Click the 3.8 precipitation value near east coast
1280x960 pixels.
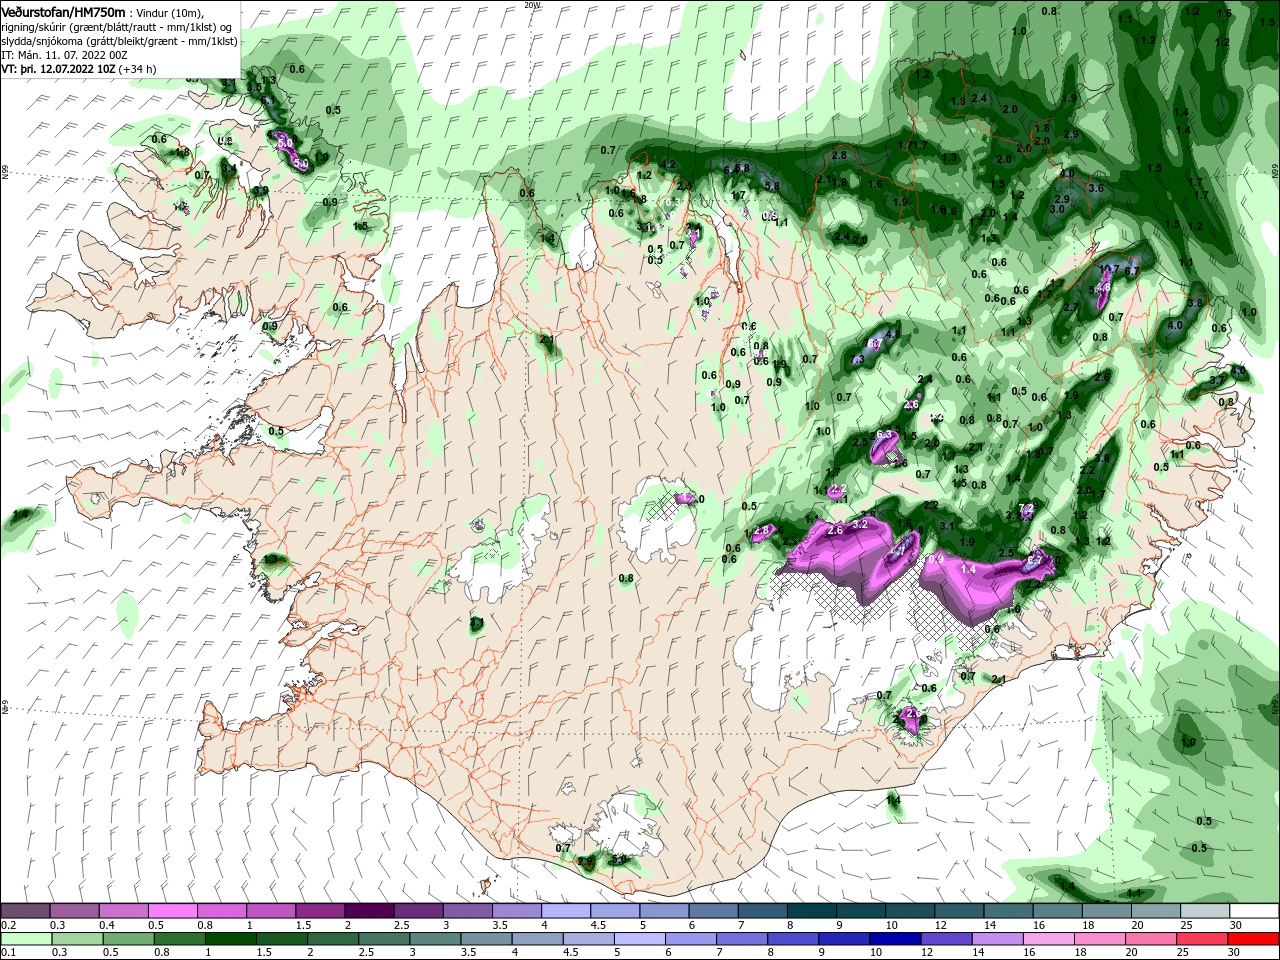click(x=1195, y=303)
